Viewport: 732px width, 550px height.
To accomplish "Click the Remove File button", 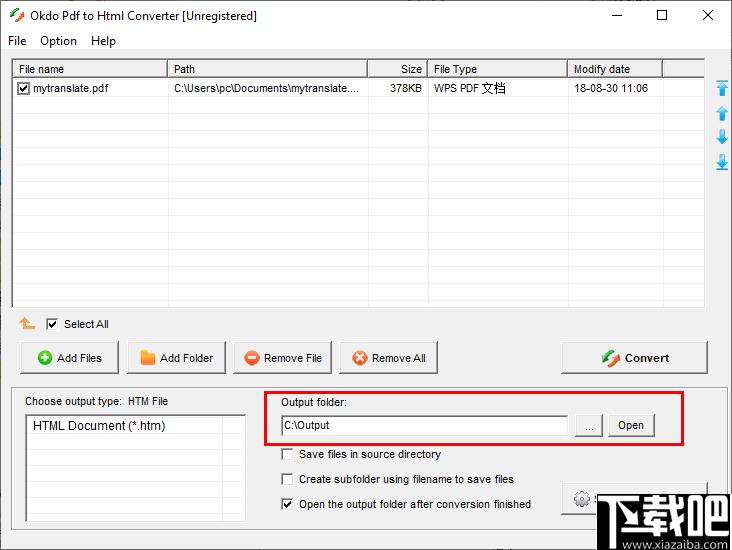I will [282, 358].
